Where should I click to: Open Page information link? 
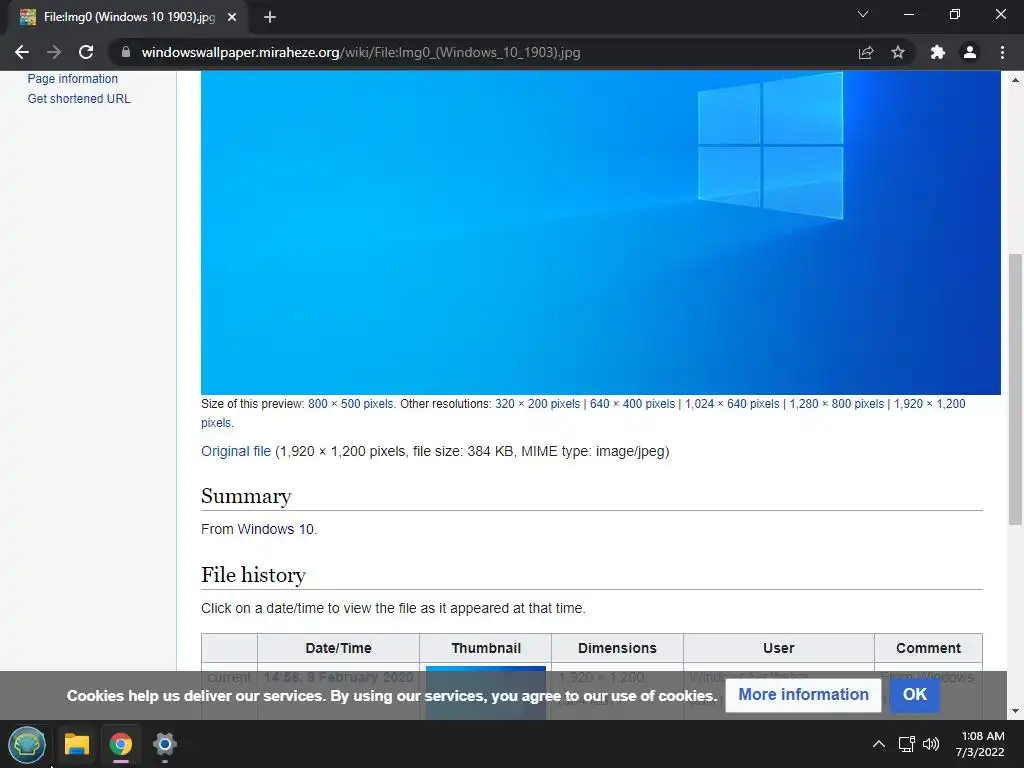point(72,78)
